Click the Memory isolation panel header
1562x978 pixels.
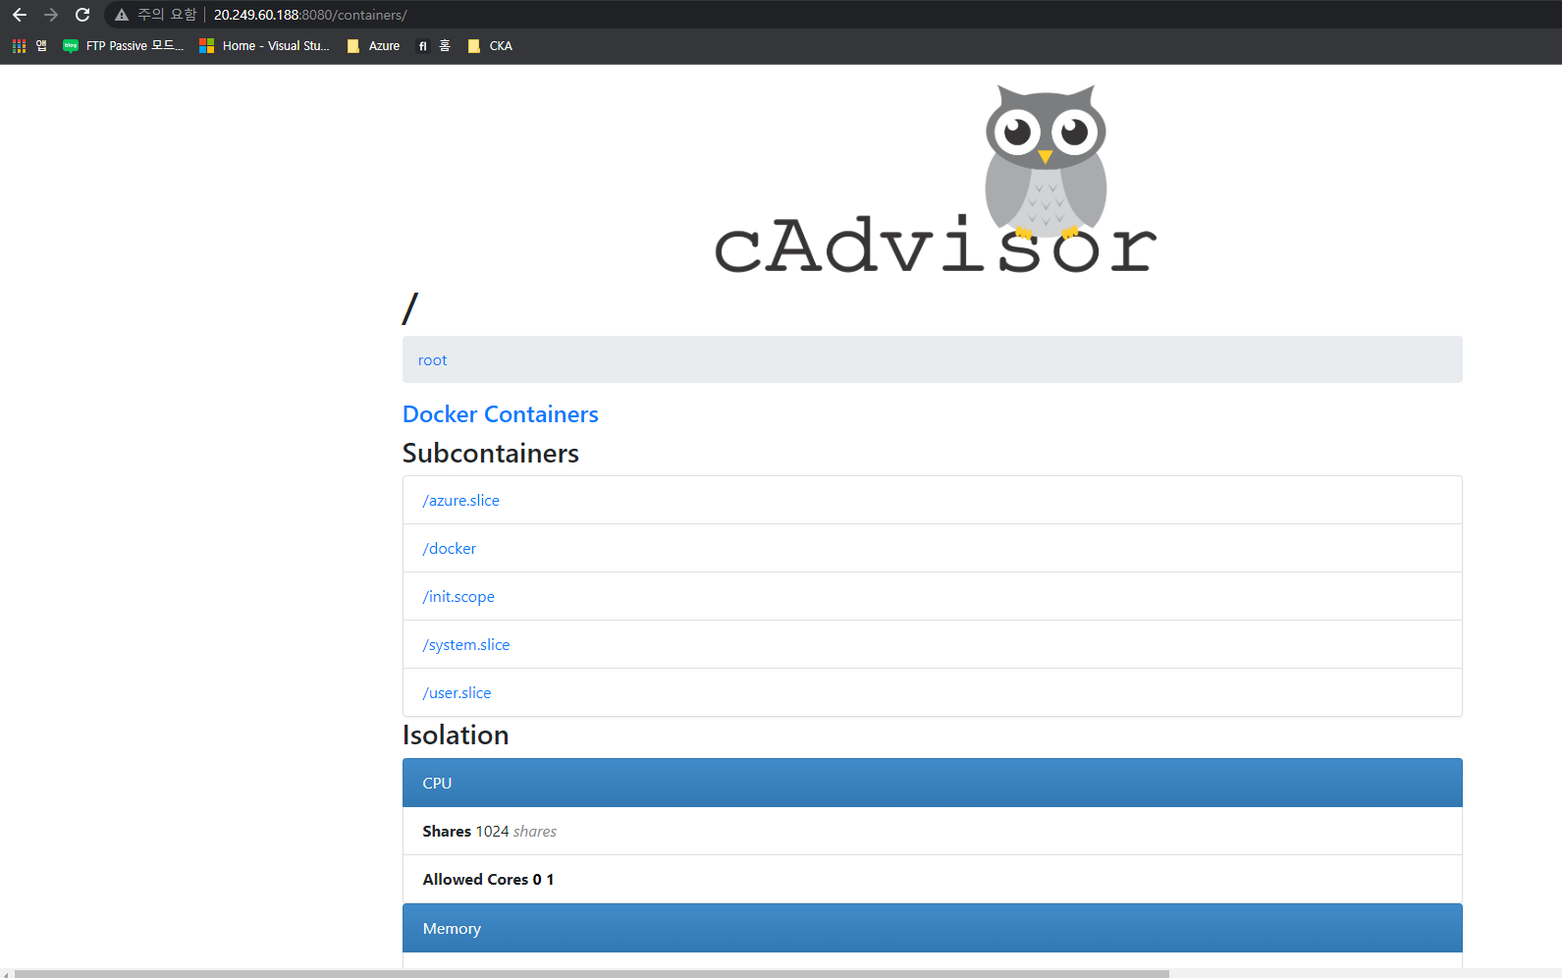[932, 928]
